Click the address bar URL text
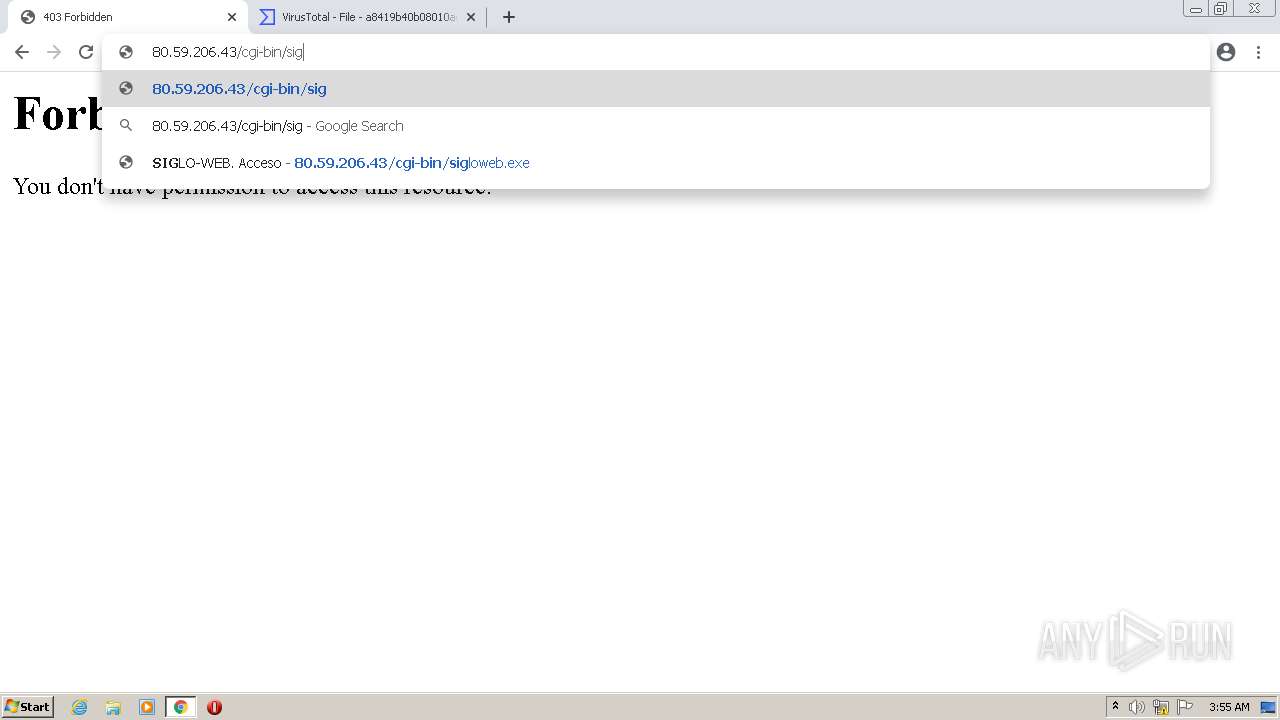Viewport: 1280px width, 720px height. point(227,52)
